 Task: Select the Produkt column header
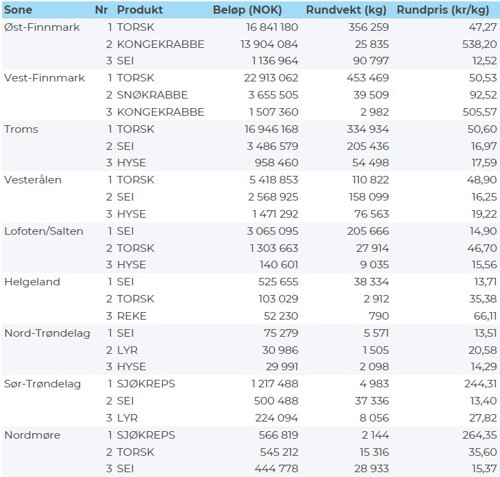pyautogui.click(x=140, y=10)
